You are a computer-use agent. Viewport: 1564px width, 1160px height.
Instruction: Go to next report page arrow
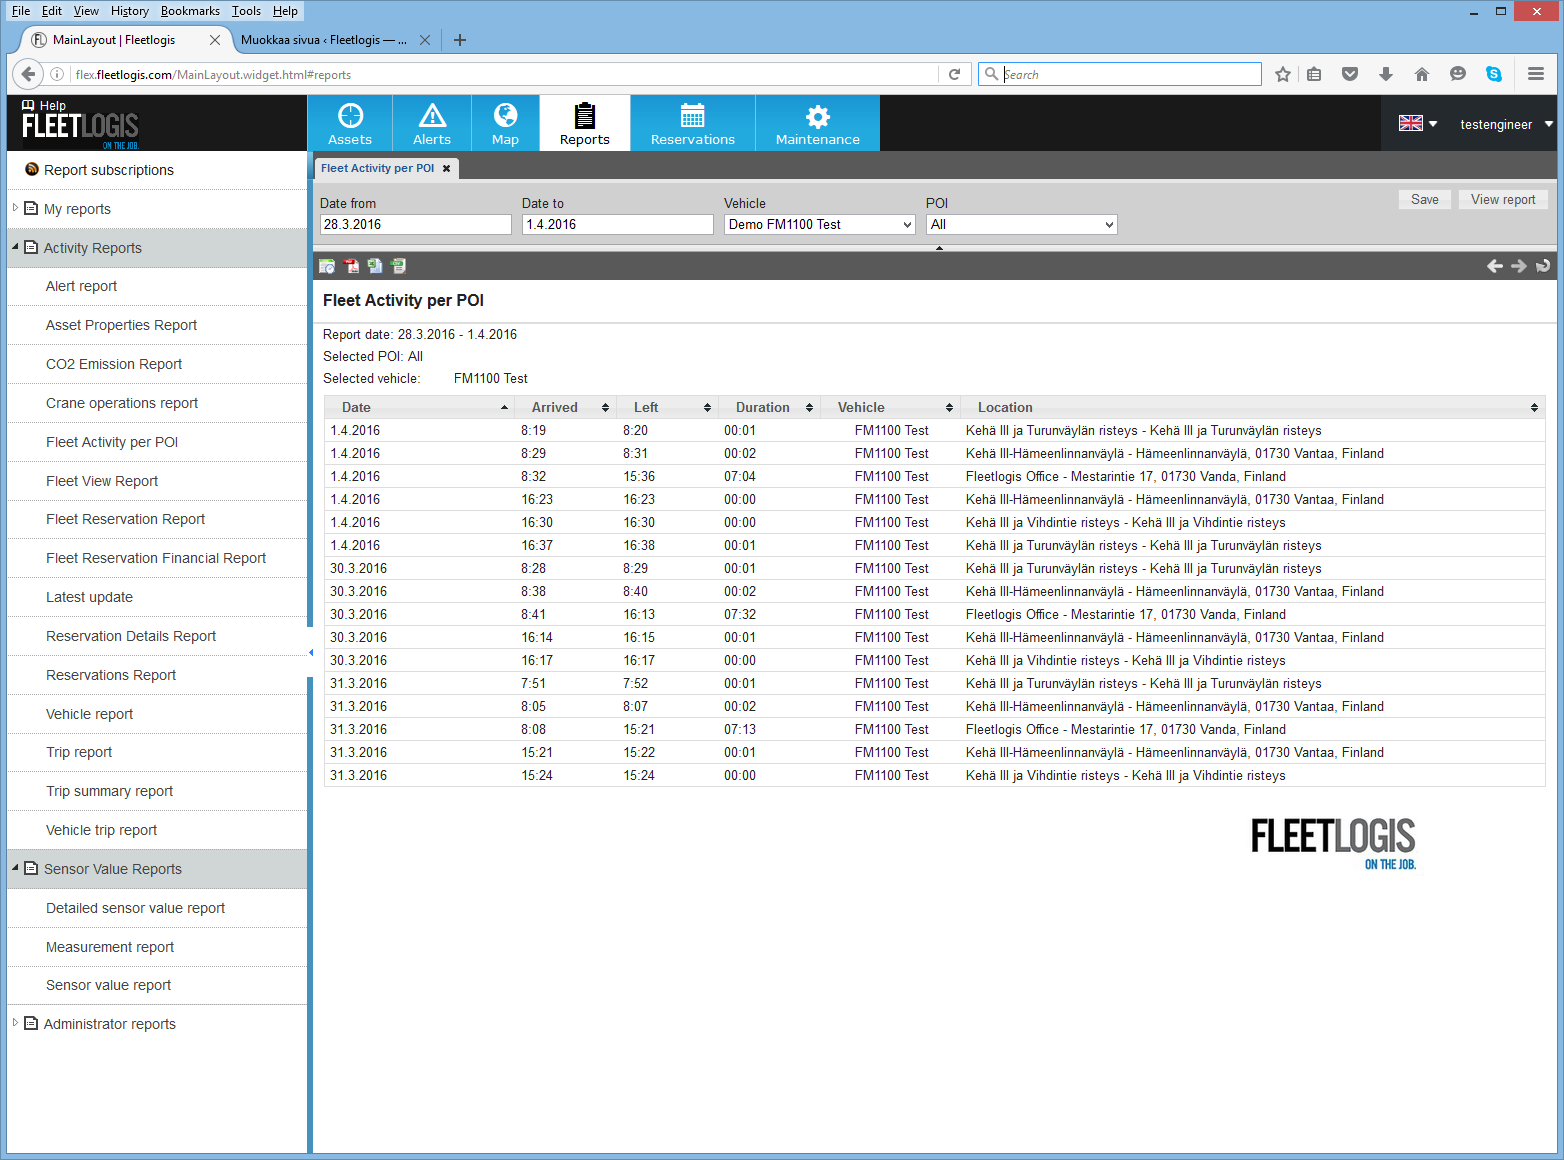pos(1519,266)
